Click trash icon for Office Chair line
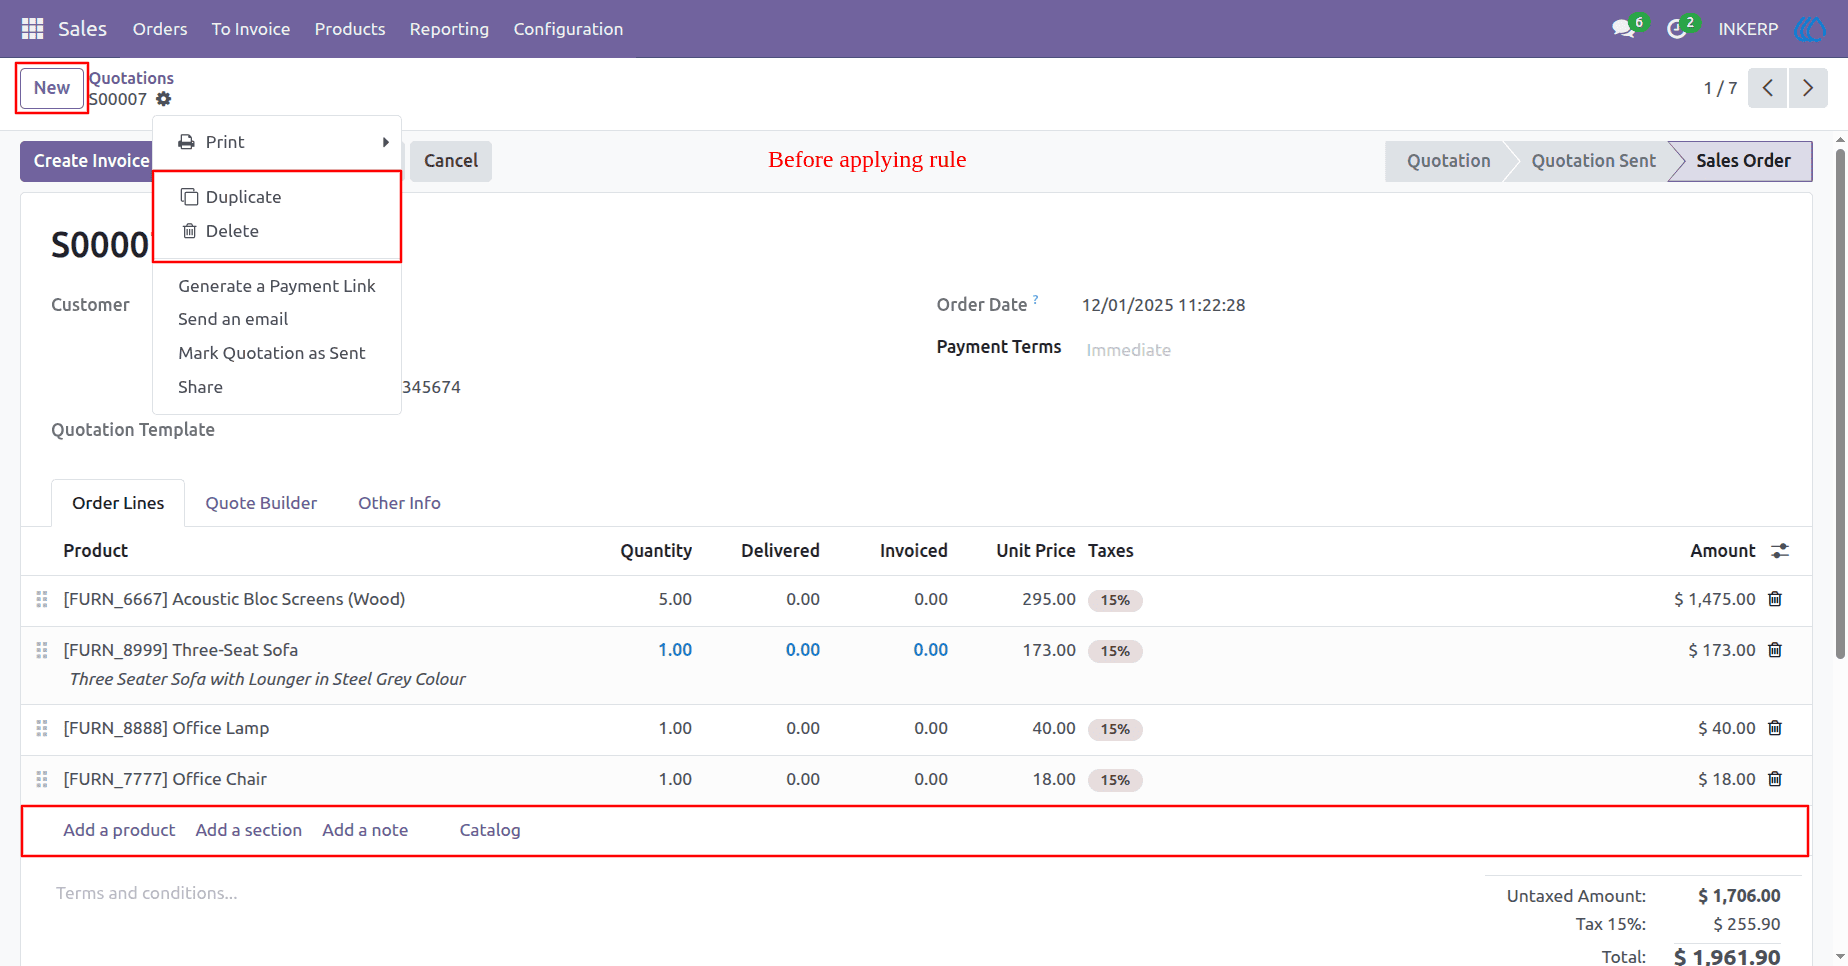Screen dimensions: 1848x966 pyautogui.click(x=1775, y=779)
